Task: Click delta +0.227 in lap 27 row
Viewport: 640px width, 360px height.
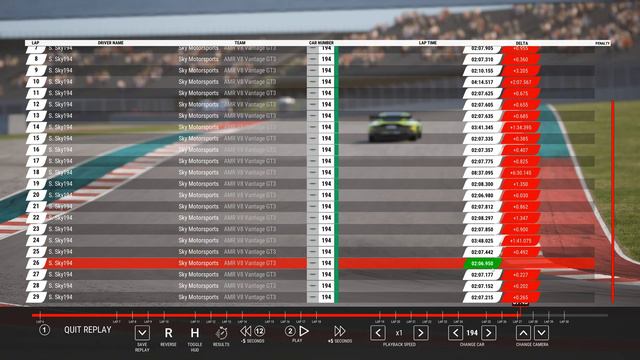Action: point(520,275)
